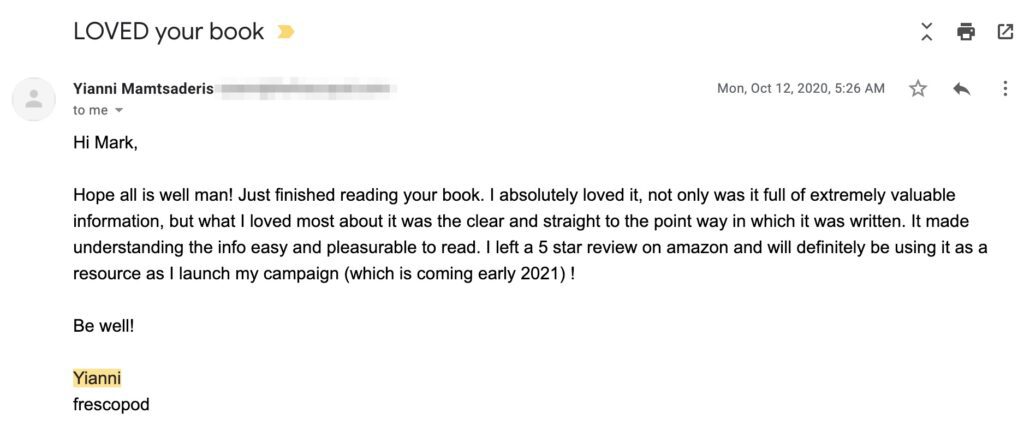This screenshot has height=431, width=1024.
Task: Toggle the yellow importance marker
Action: 285,31
